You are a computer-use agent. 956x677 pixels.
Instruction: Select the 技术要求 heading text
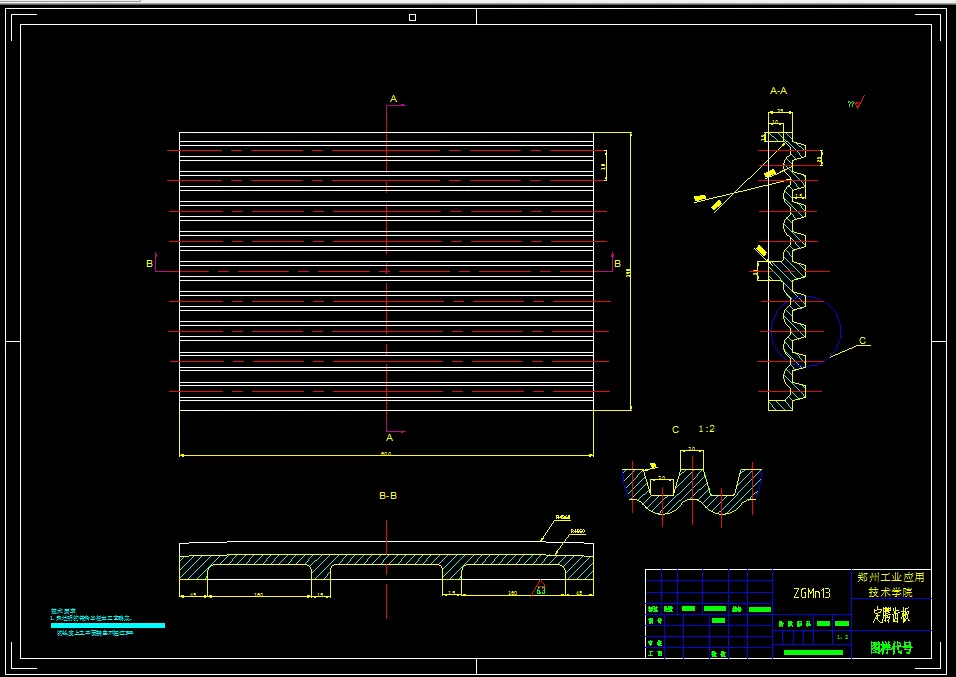click(63, 611)
